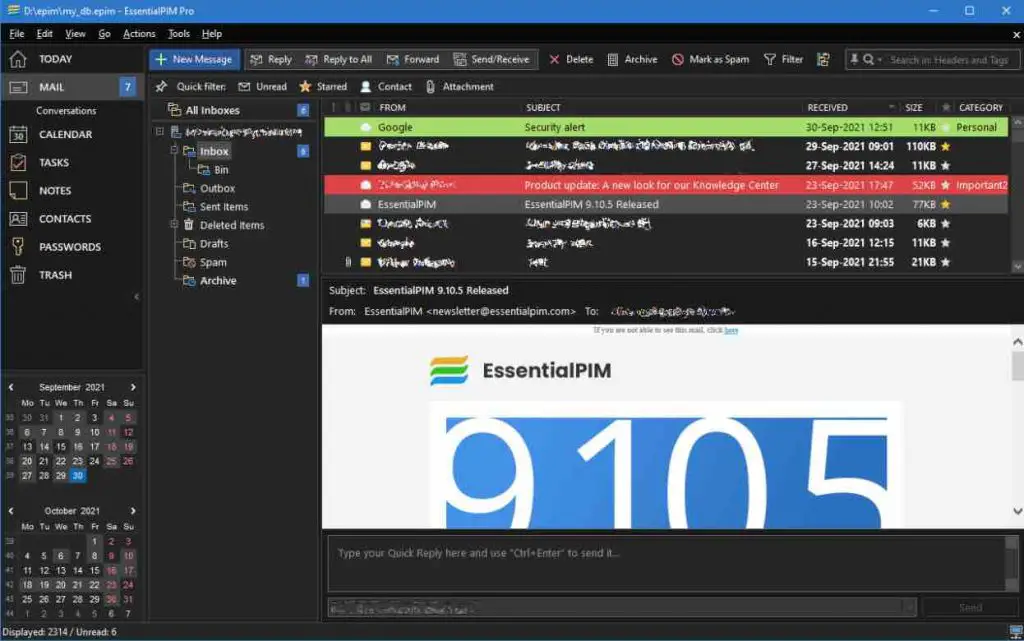Collapse the Inbox folder node
Viewport: 1024px width, 641px height.
(174, 150)
